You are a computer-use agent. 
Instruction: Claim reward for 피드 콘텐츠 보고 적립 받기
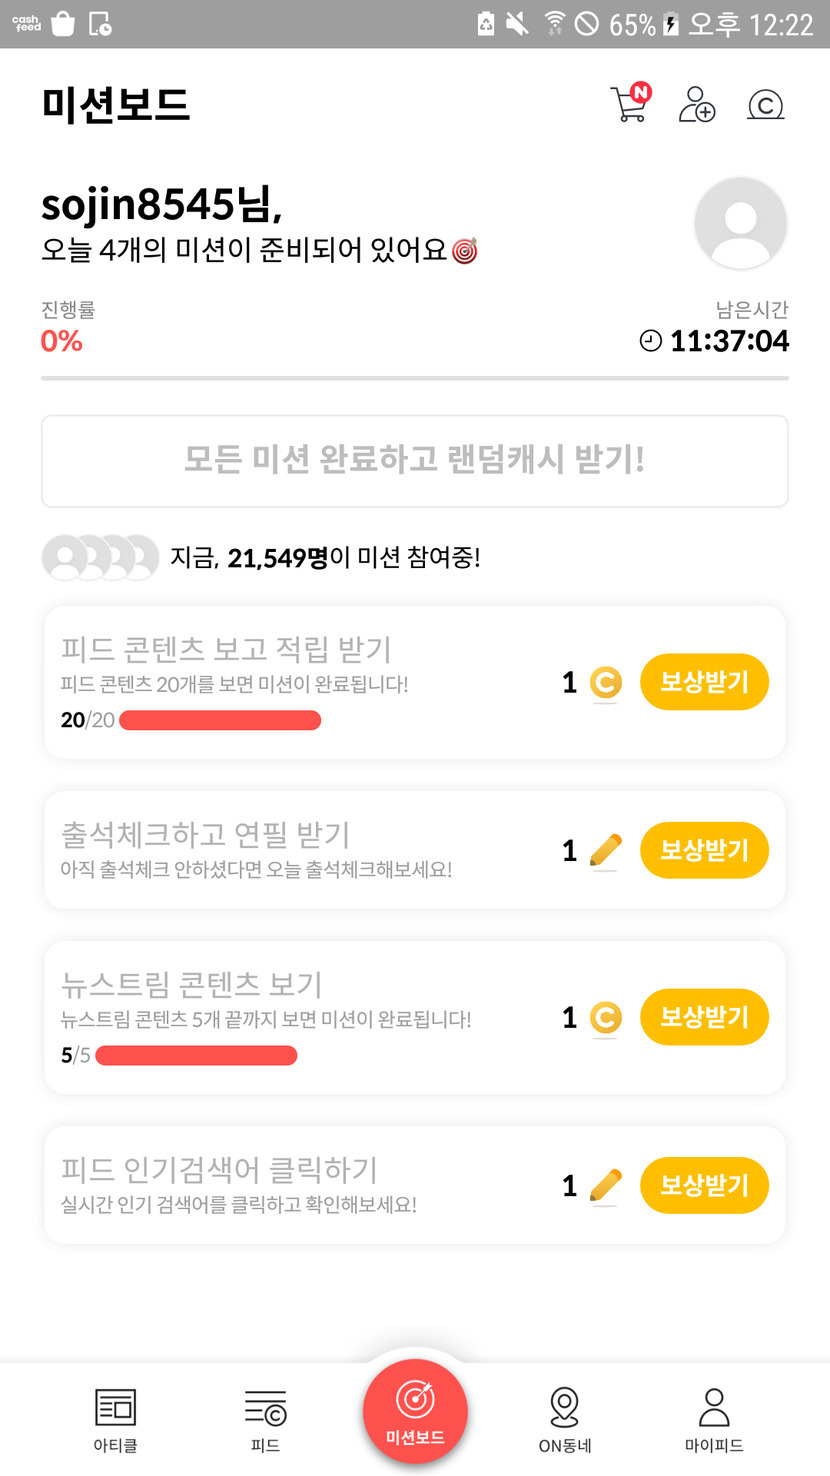point(704,682)
